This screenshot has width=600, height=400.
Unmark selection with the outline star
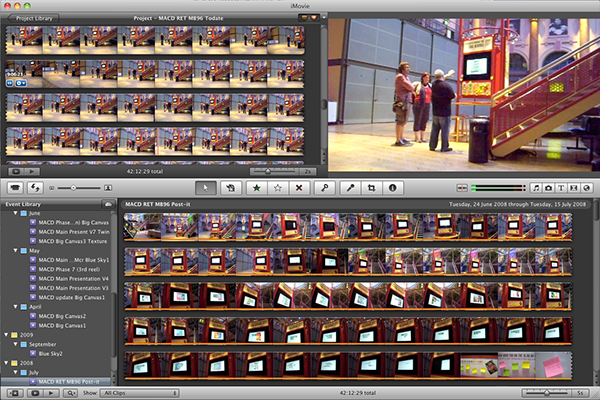coord(278,188)
